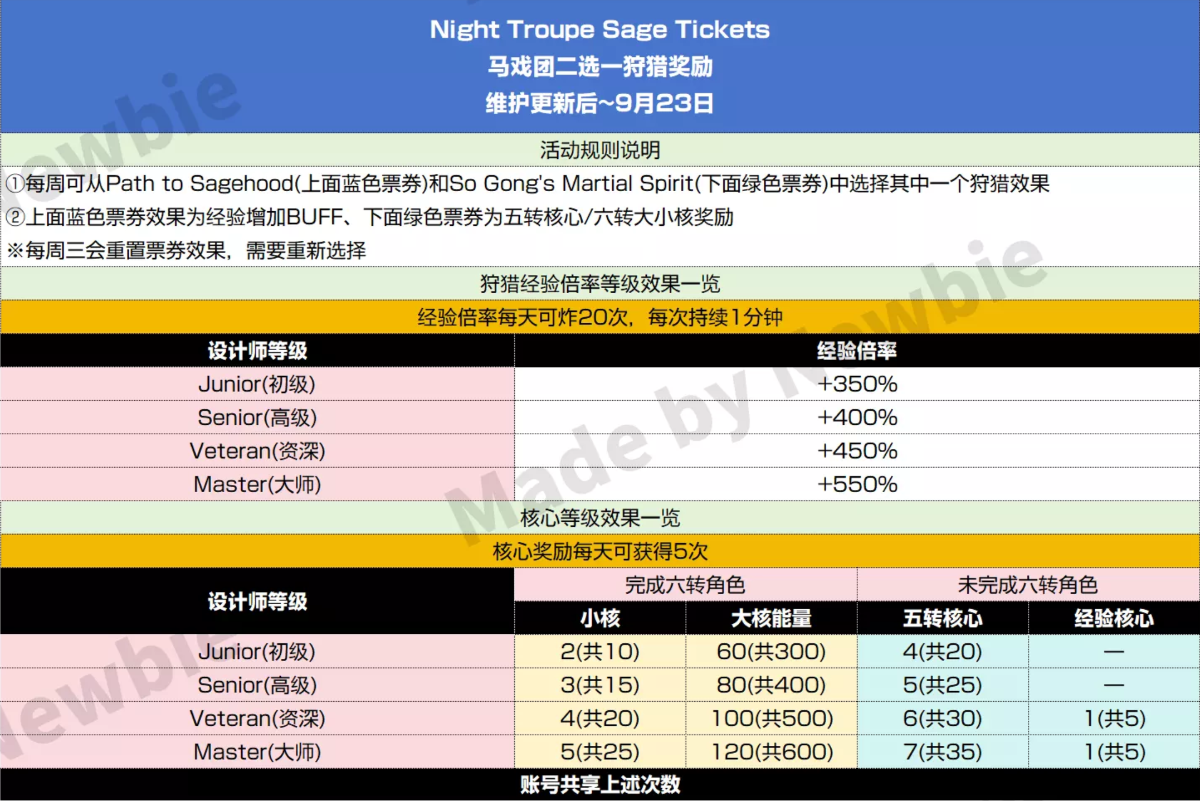Select the orange 经验倍率每天可炸20次 banner
The image size is (1200, 801).
600,317
